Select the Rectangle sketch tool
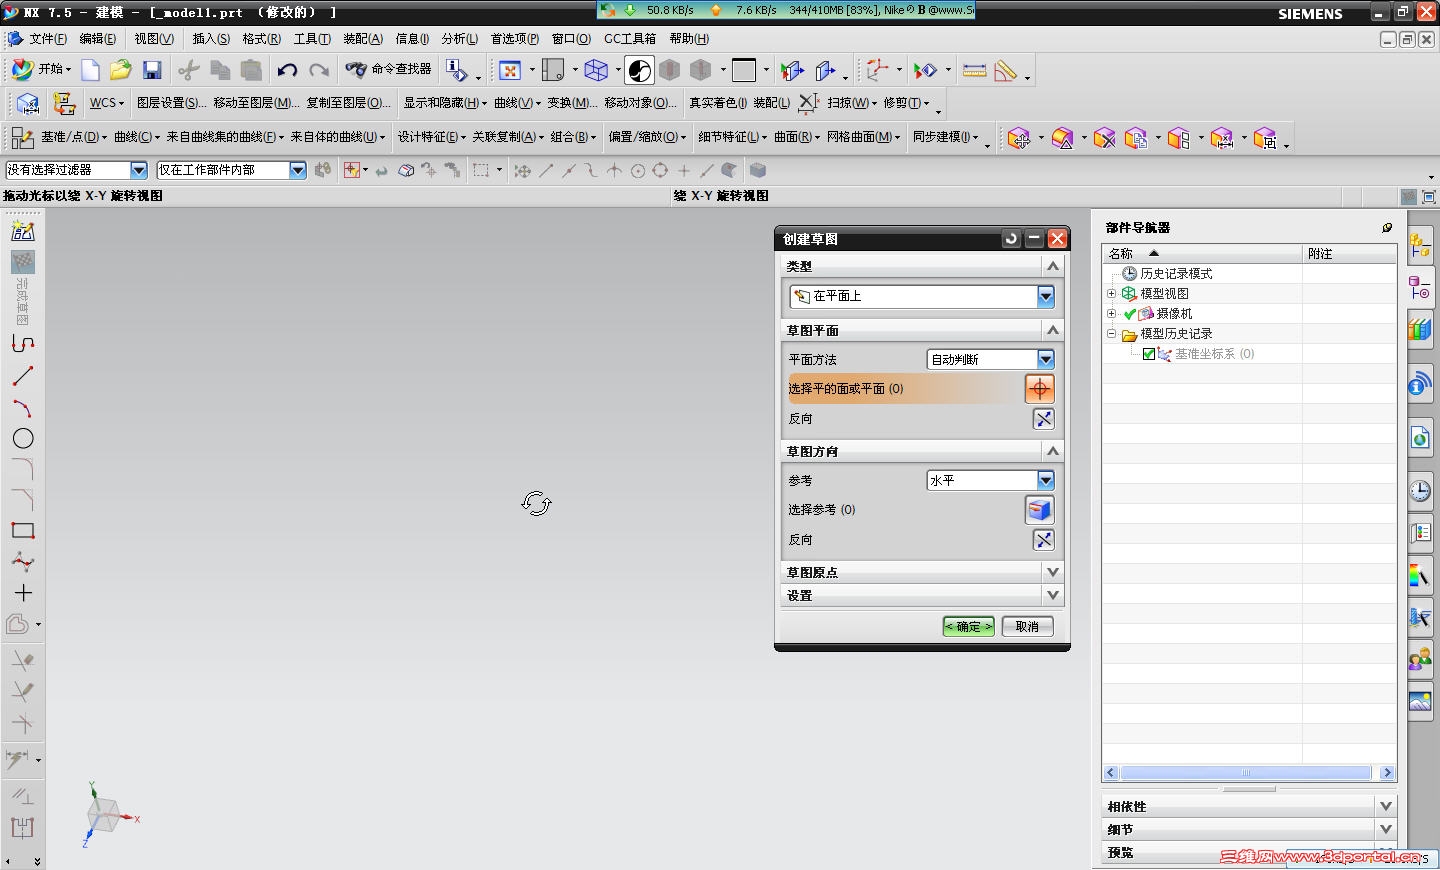This screenshot has width=1440, height=870. pyautogui.click(x=23, y=530)
